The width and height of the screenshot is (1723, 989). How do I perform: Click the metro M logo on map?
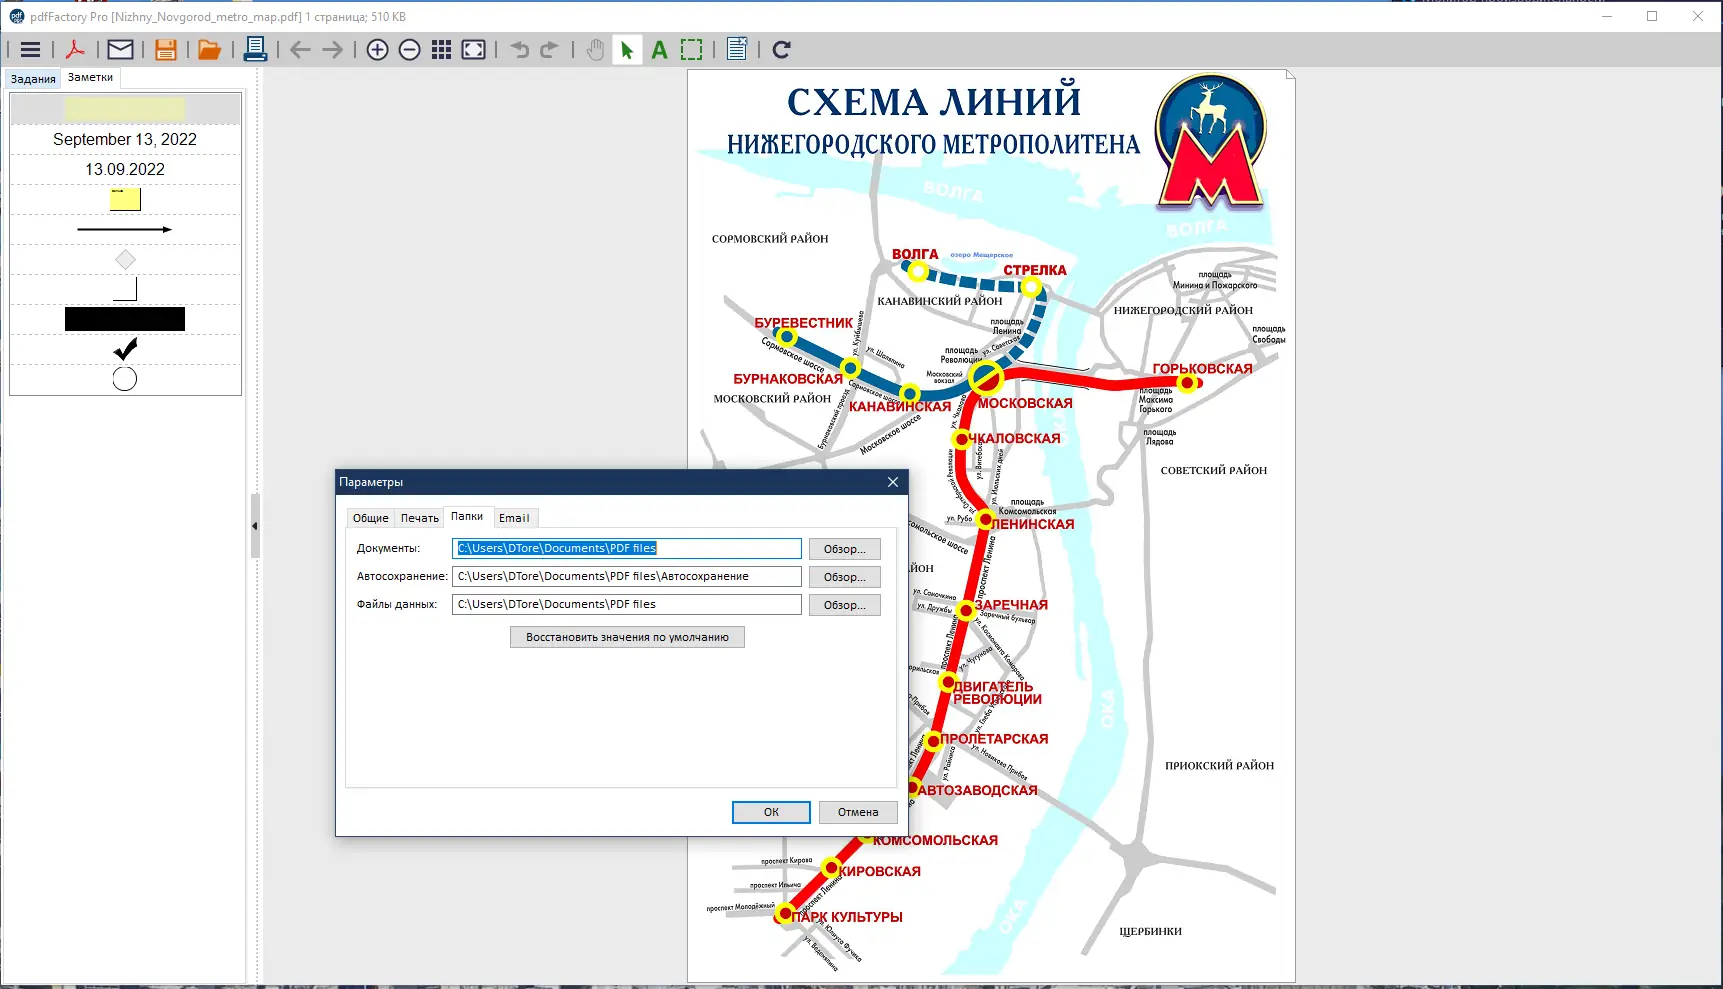click(1210, 144)
